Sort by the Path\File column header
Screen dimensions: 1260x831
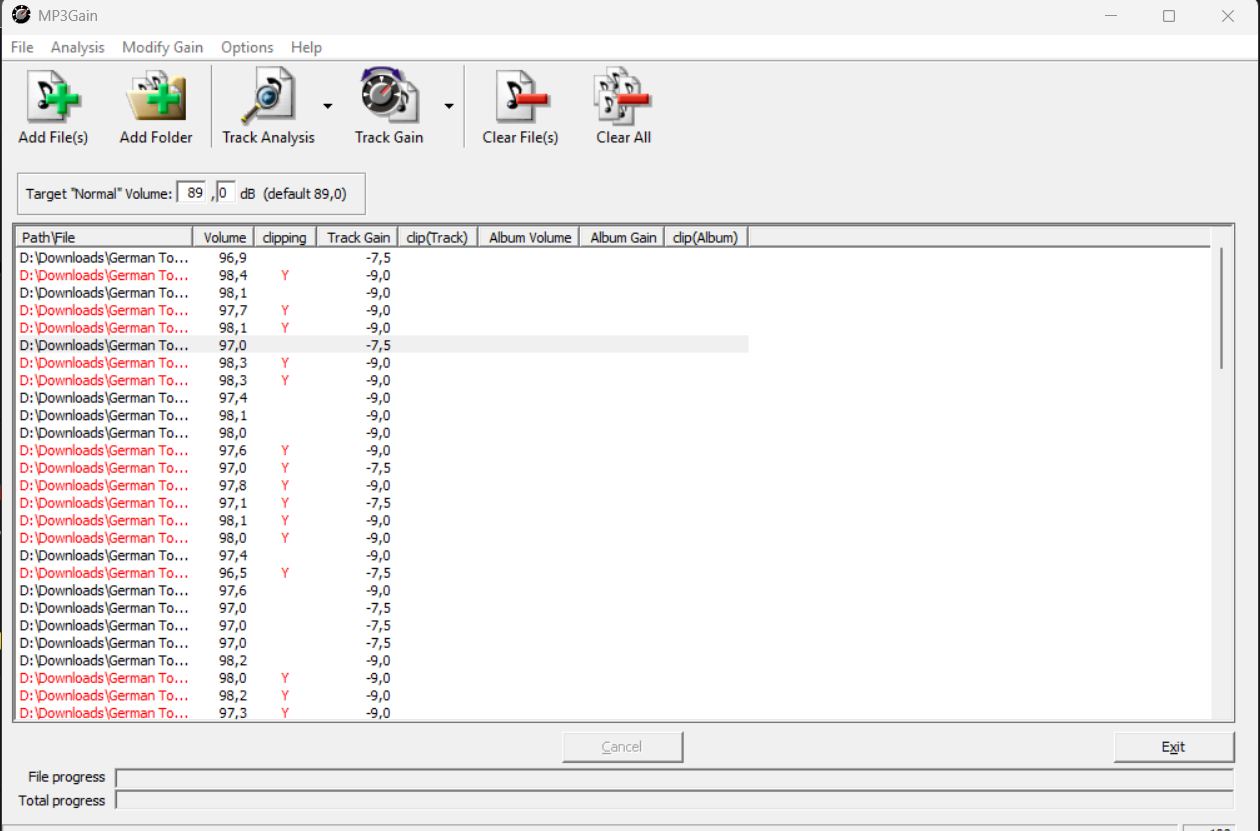click(x=103, y=237)
